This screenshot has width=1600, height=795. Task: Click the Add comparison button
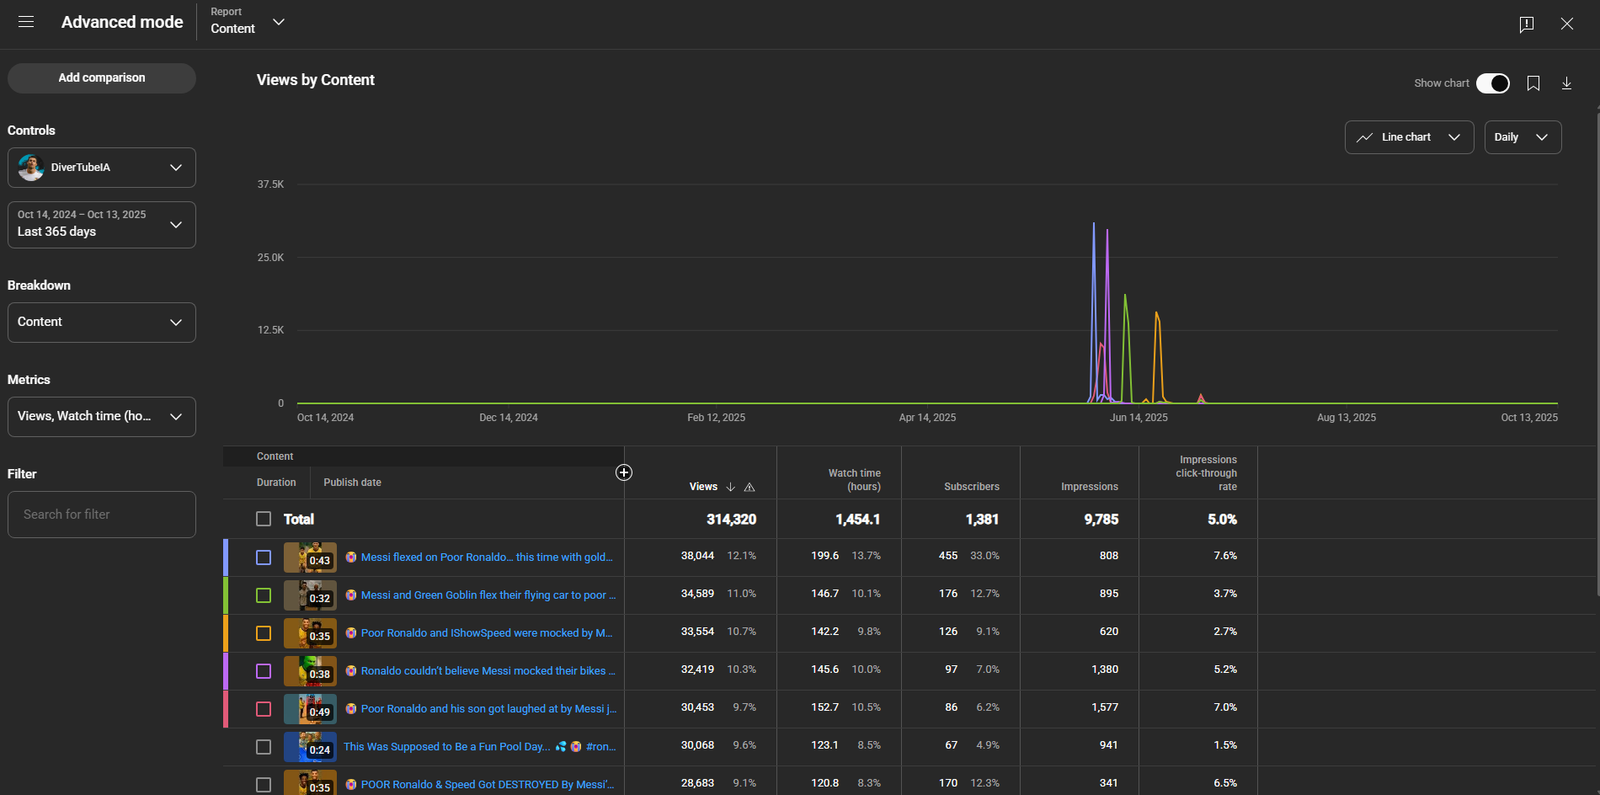[x=101, y=78]
